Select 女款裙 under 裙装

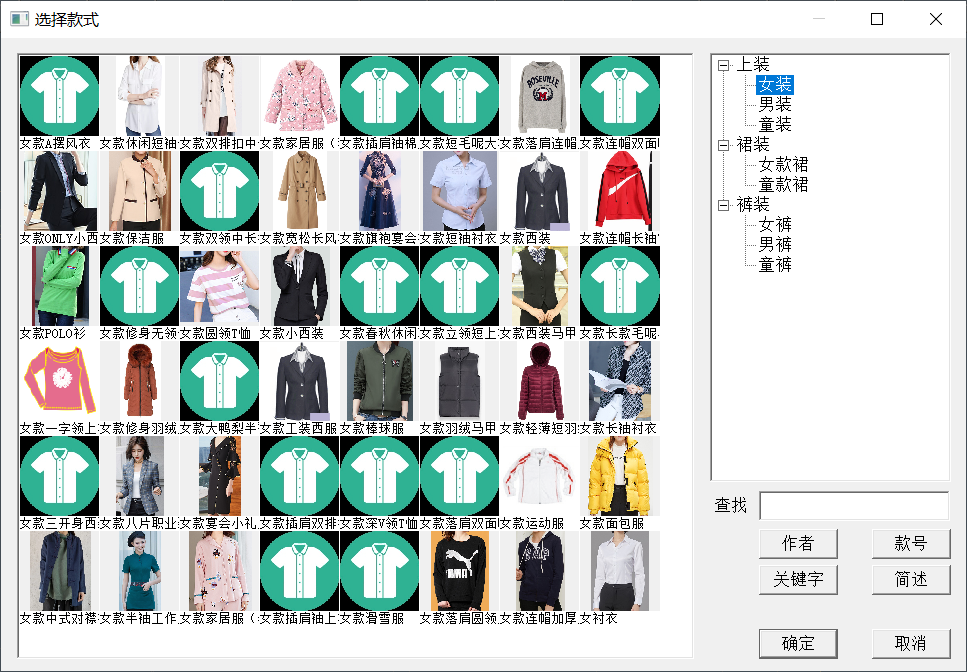[786, 163]
